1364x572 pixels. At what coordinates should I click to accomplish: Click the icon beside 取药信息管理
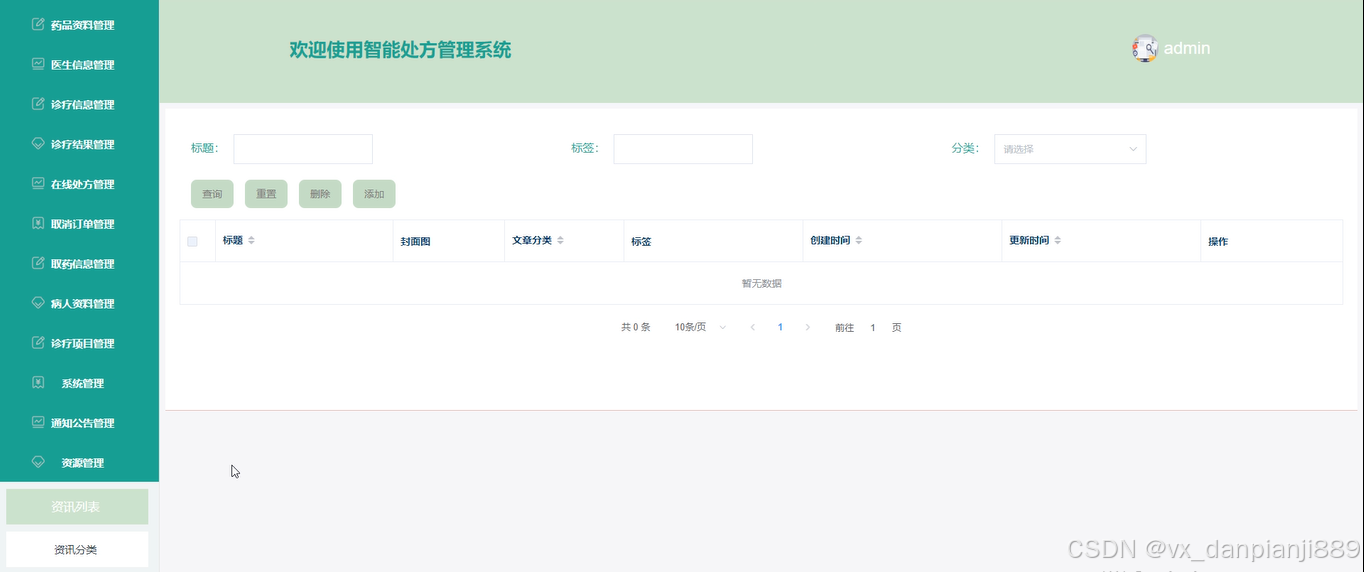(38, 264)
